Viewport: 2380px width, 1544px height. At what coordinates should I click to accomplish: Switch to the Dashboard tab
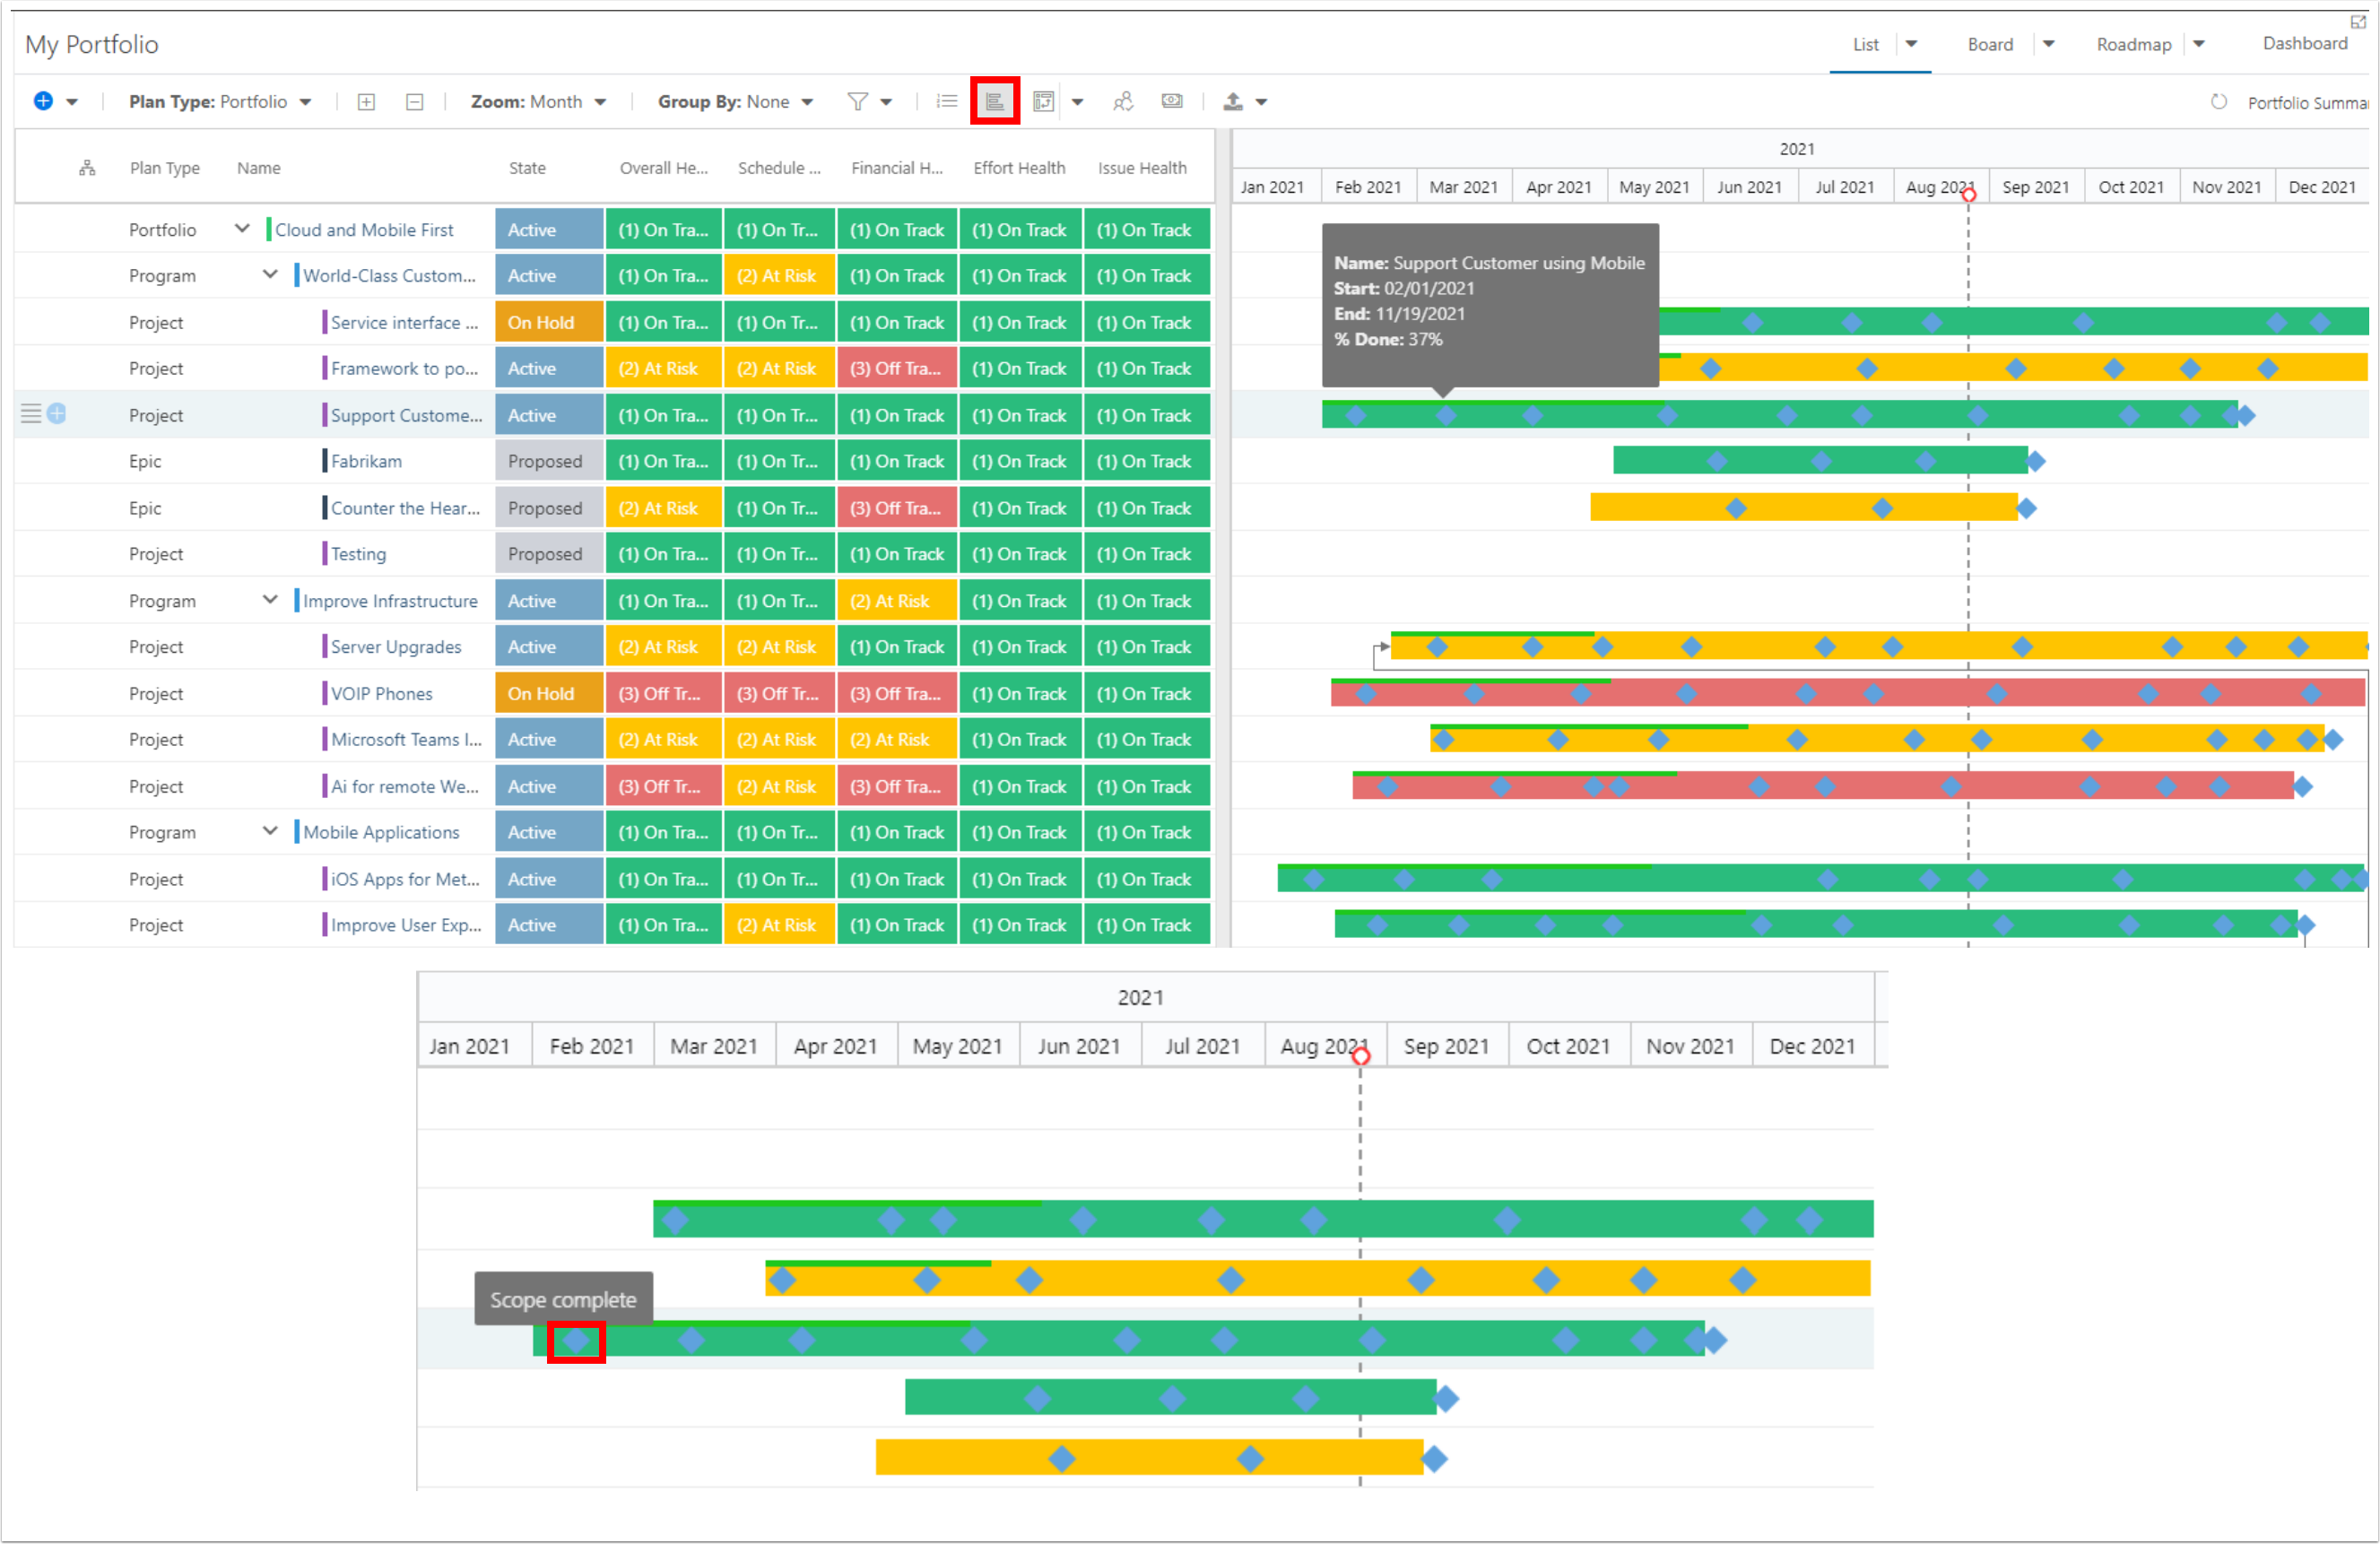pyautogui.click(x=2305, y=43)
